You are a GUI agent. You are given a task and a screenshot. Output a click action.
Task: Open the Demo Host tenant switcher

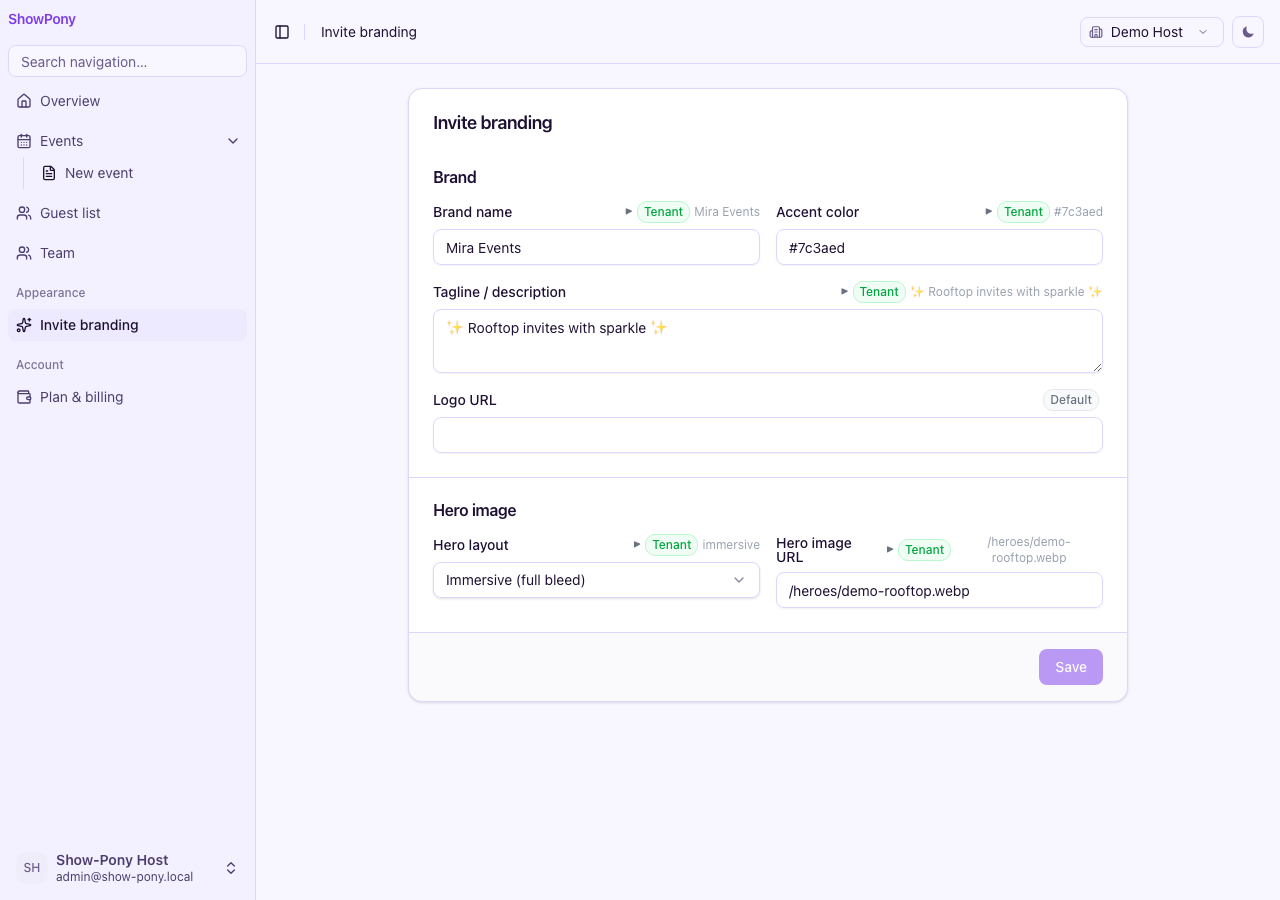(1152, 32)
